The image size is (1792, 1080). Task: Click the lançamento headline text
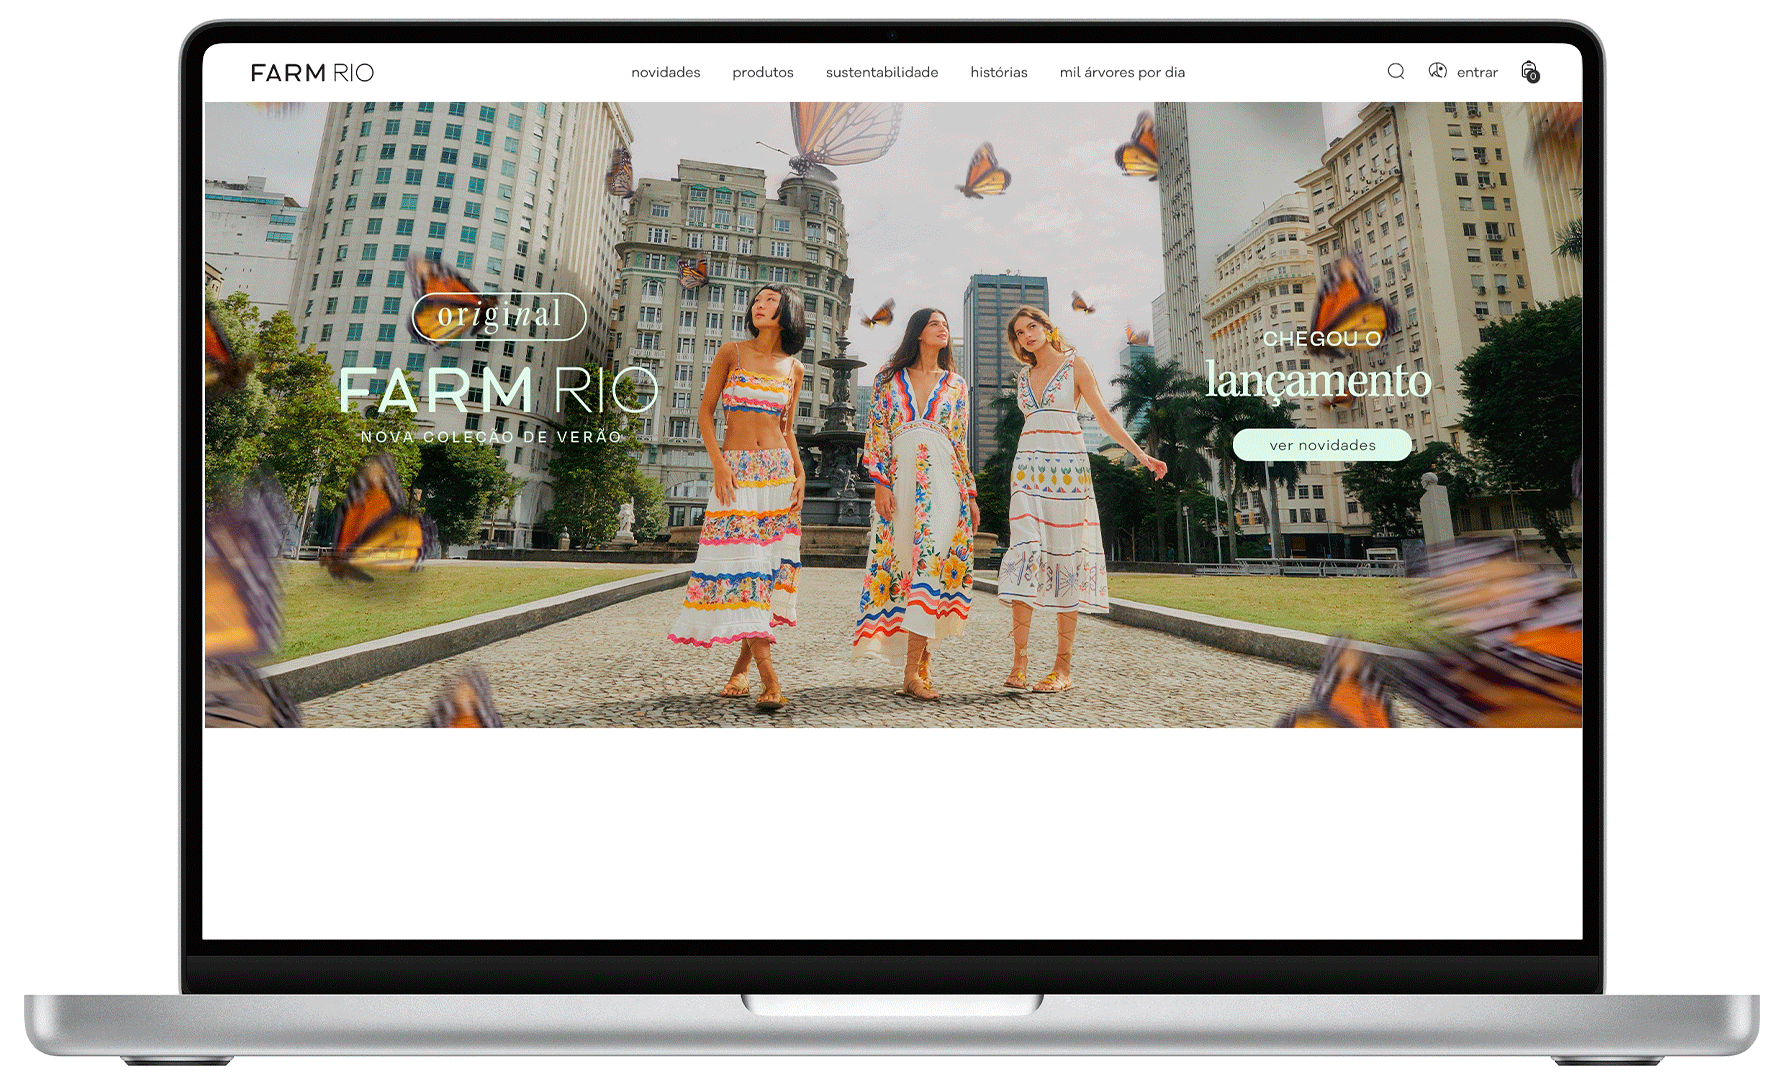pyautogui.click(x=1318, y=381)
